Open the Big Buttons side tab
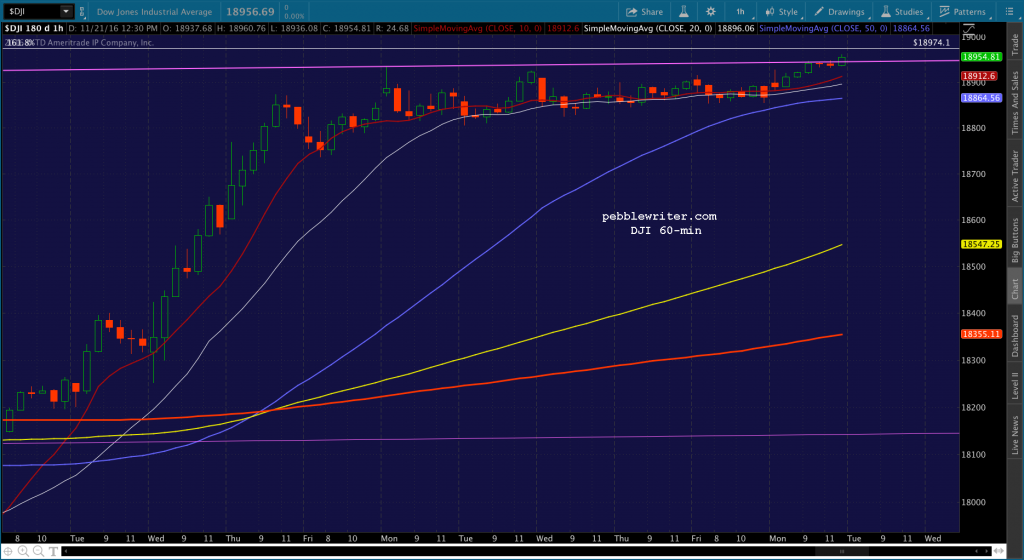The image size is (1024, 560). coord(1015,240)
